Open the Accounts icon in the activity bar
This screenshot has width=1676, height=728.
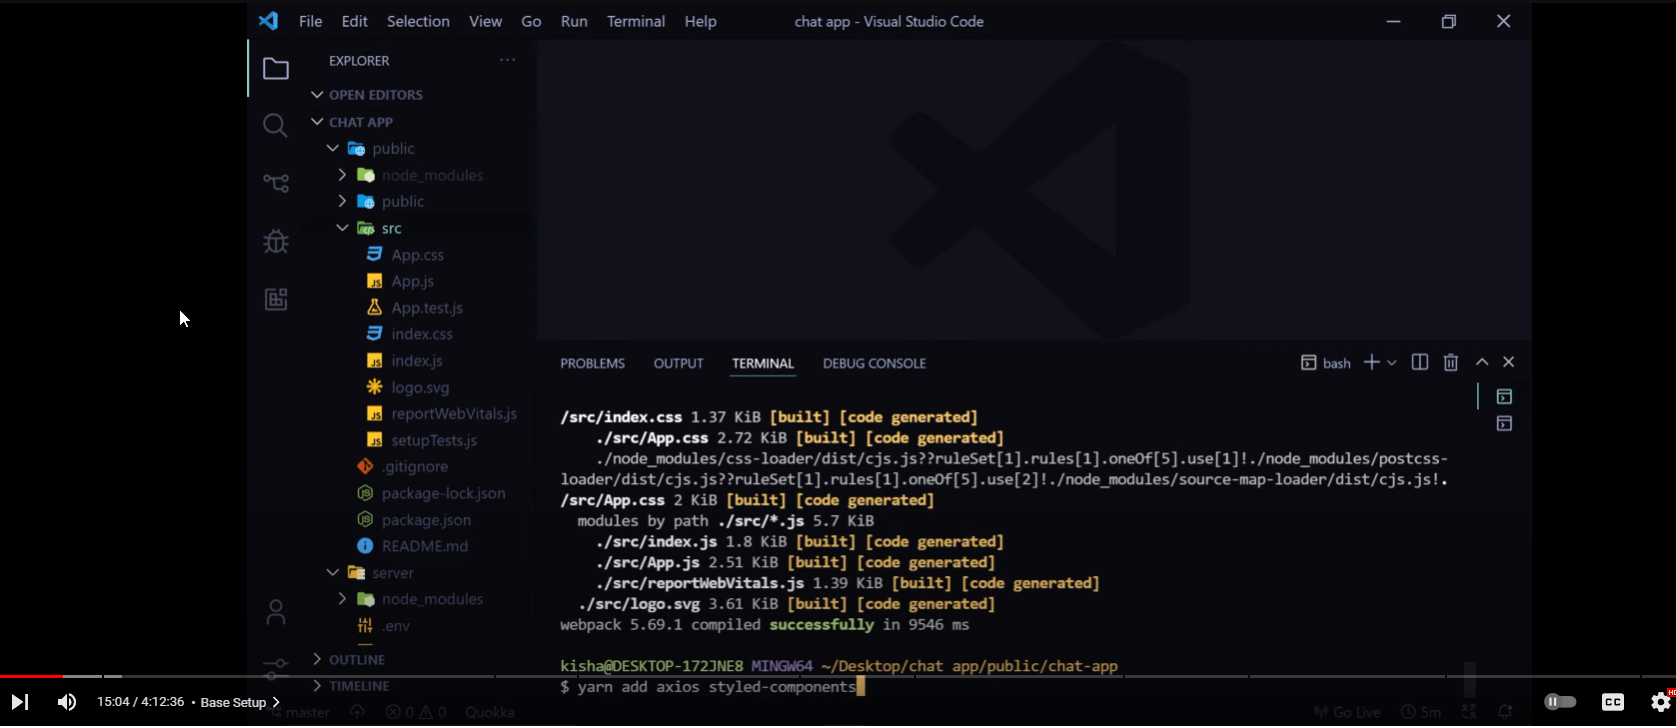(275, 612)
